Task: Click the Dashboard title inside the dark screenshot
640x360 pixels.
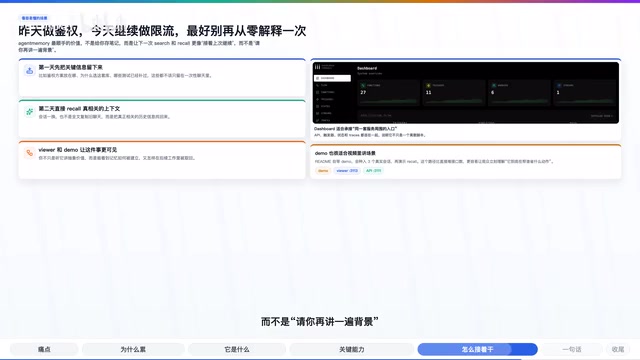Action: 367,68
